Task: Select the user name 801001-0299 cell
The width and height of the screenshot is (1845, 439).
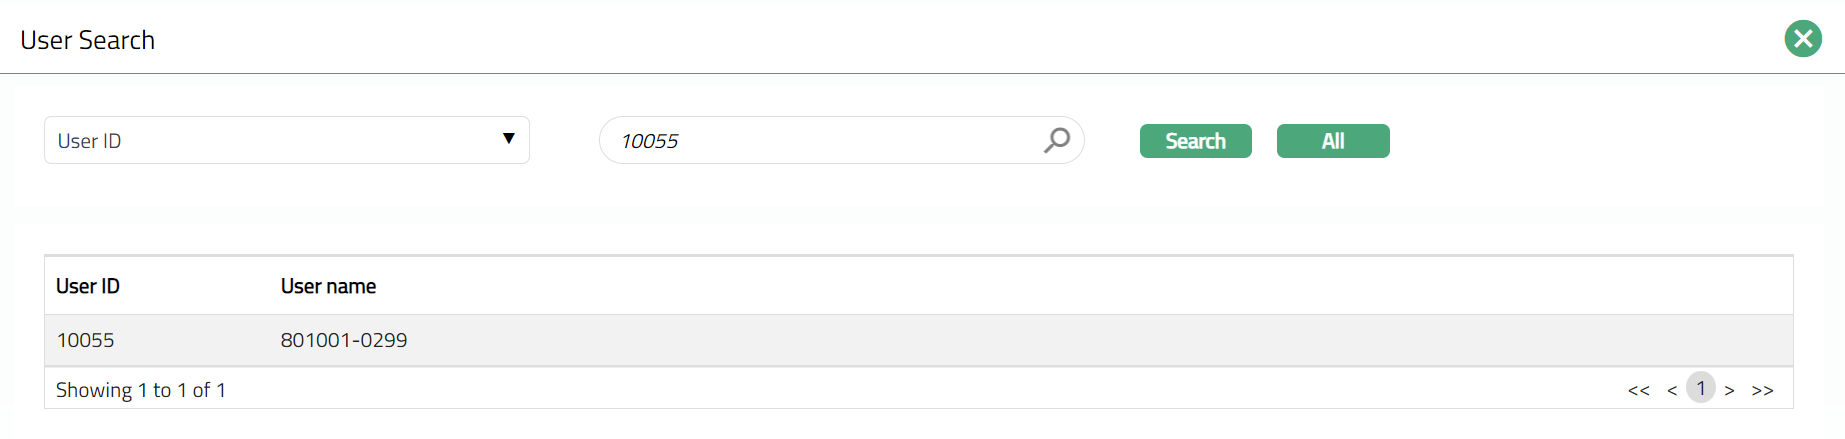Action: point(344,341)
